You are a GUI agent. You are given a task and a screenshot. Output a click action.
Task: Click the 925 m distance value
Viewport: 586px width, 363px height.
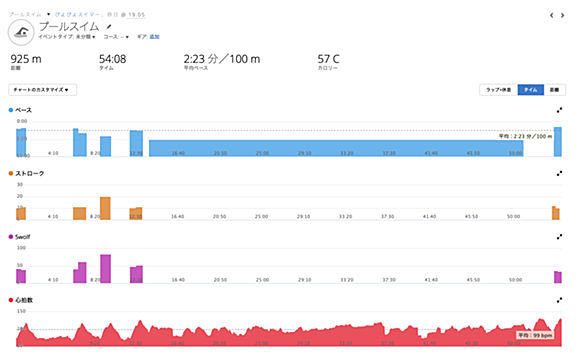click(26, 59)
